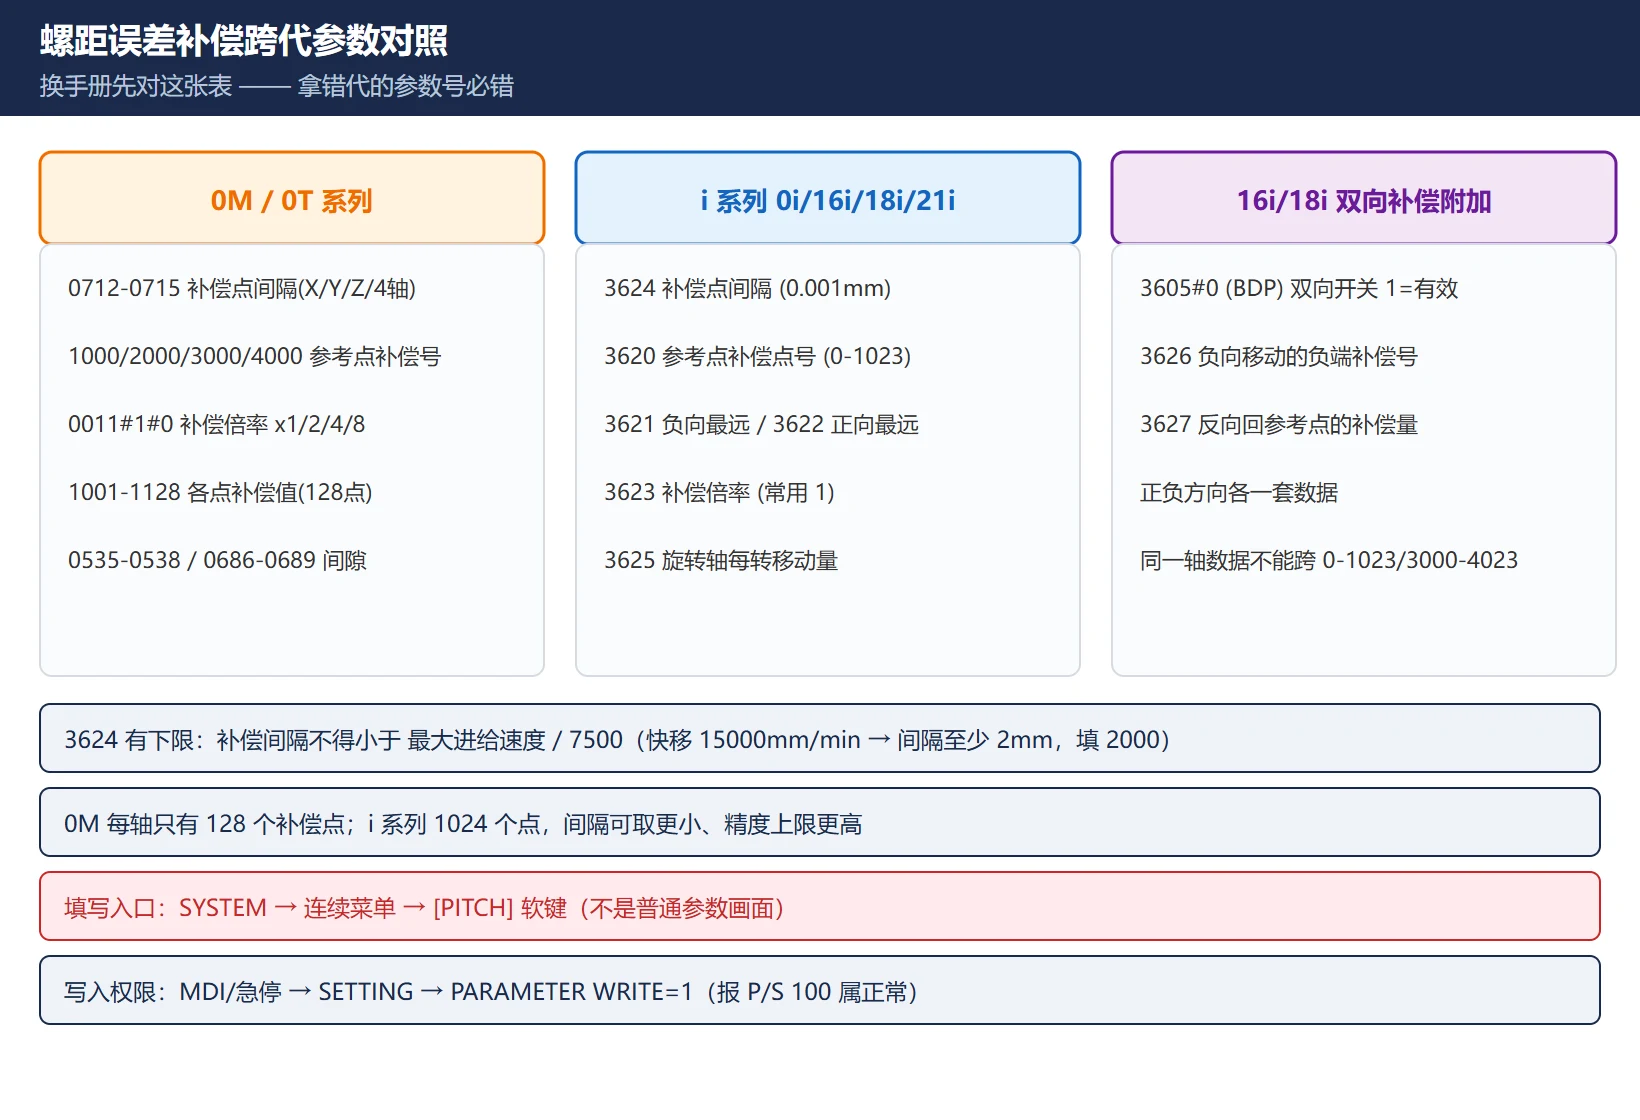Click the red note 填写入口 SYSTEM [PITCH] 软键
The width and height of the screenshot is (1640, 1120).
coord(820,906)
